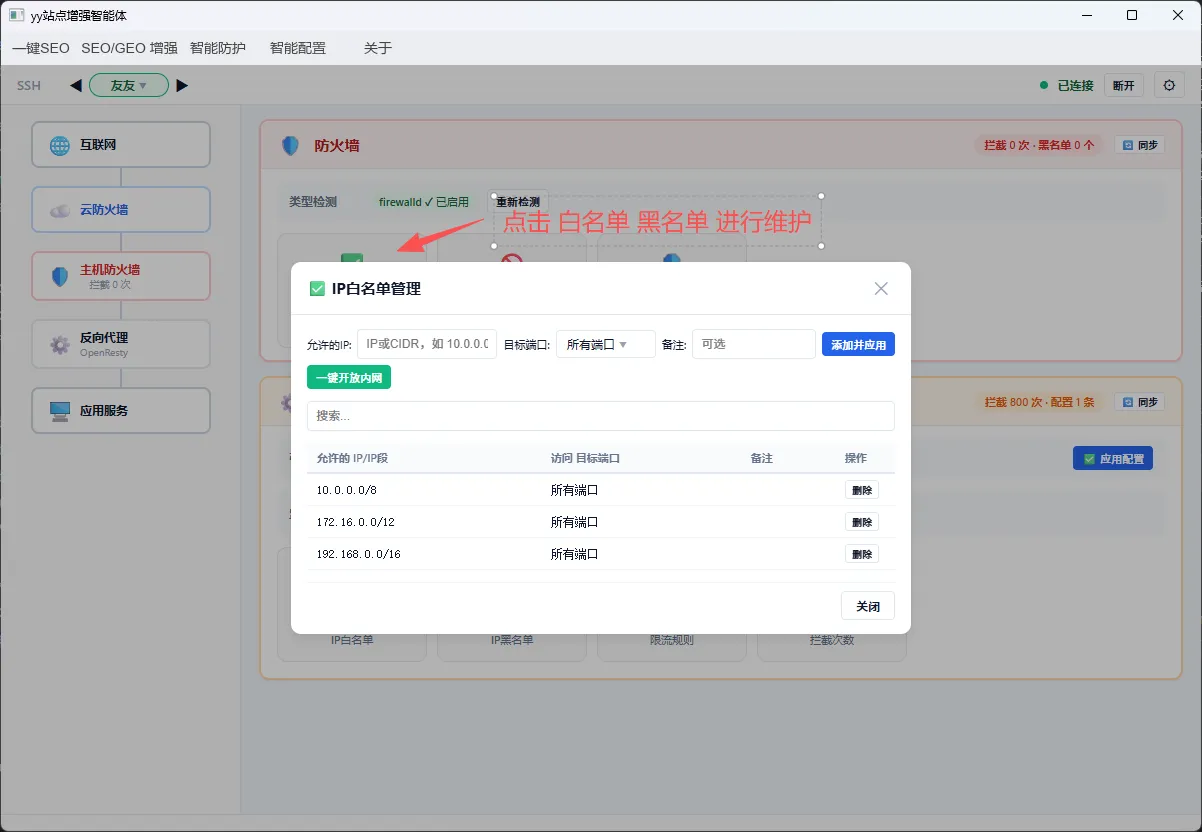Click the 拦截 800 次 · 配置 1 条 badge
1202x832 pixels.
[x=1039, y=402]
